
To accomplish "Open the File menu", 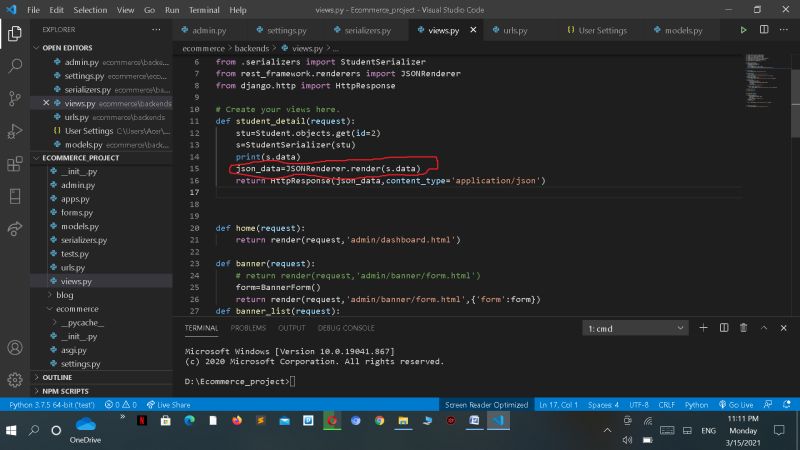I will [33, 10].
